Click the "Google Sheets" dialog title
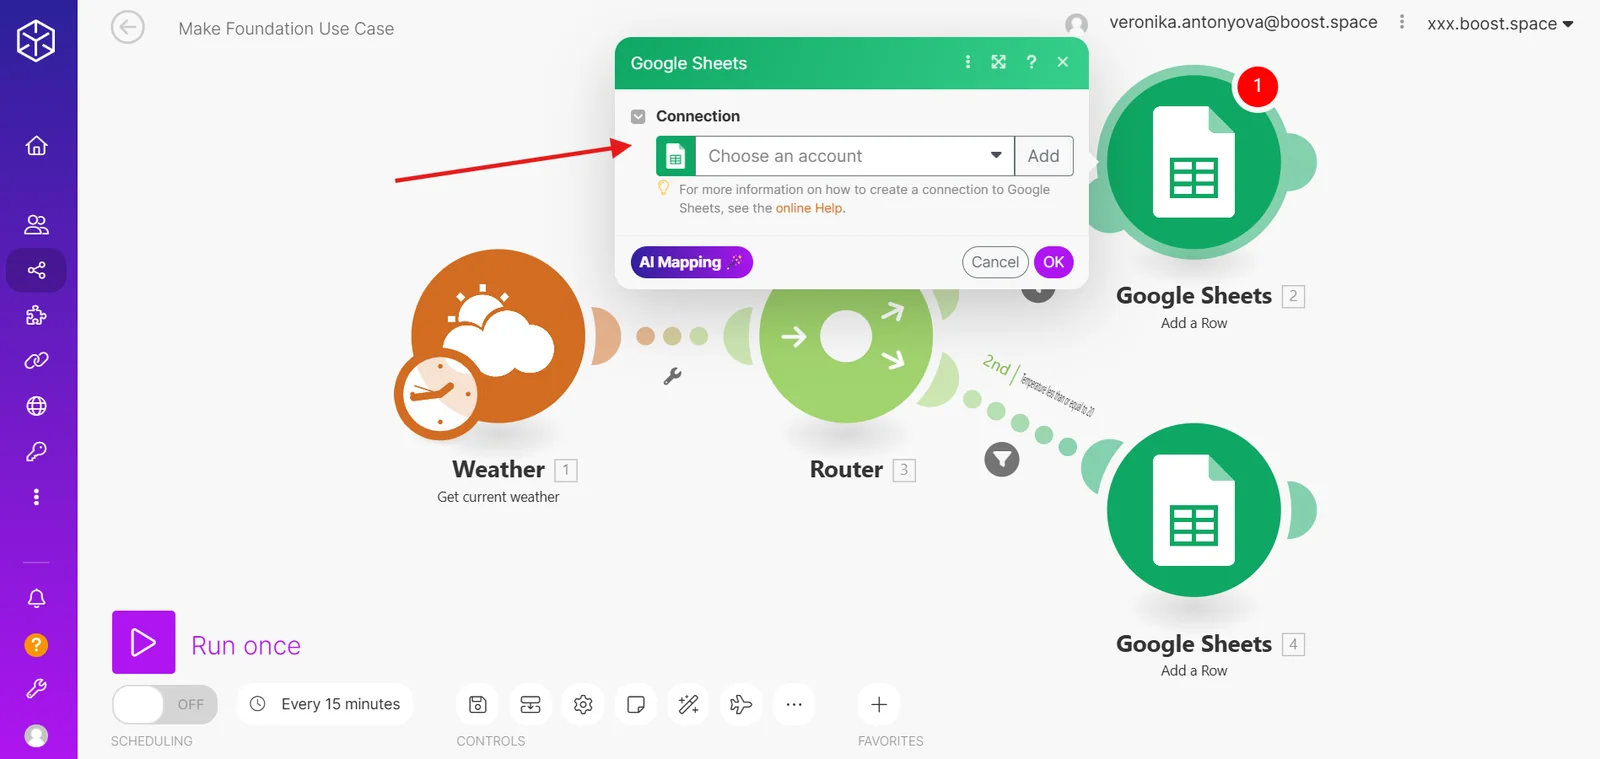 click(x=689, y=63)
